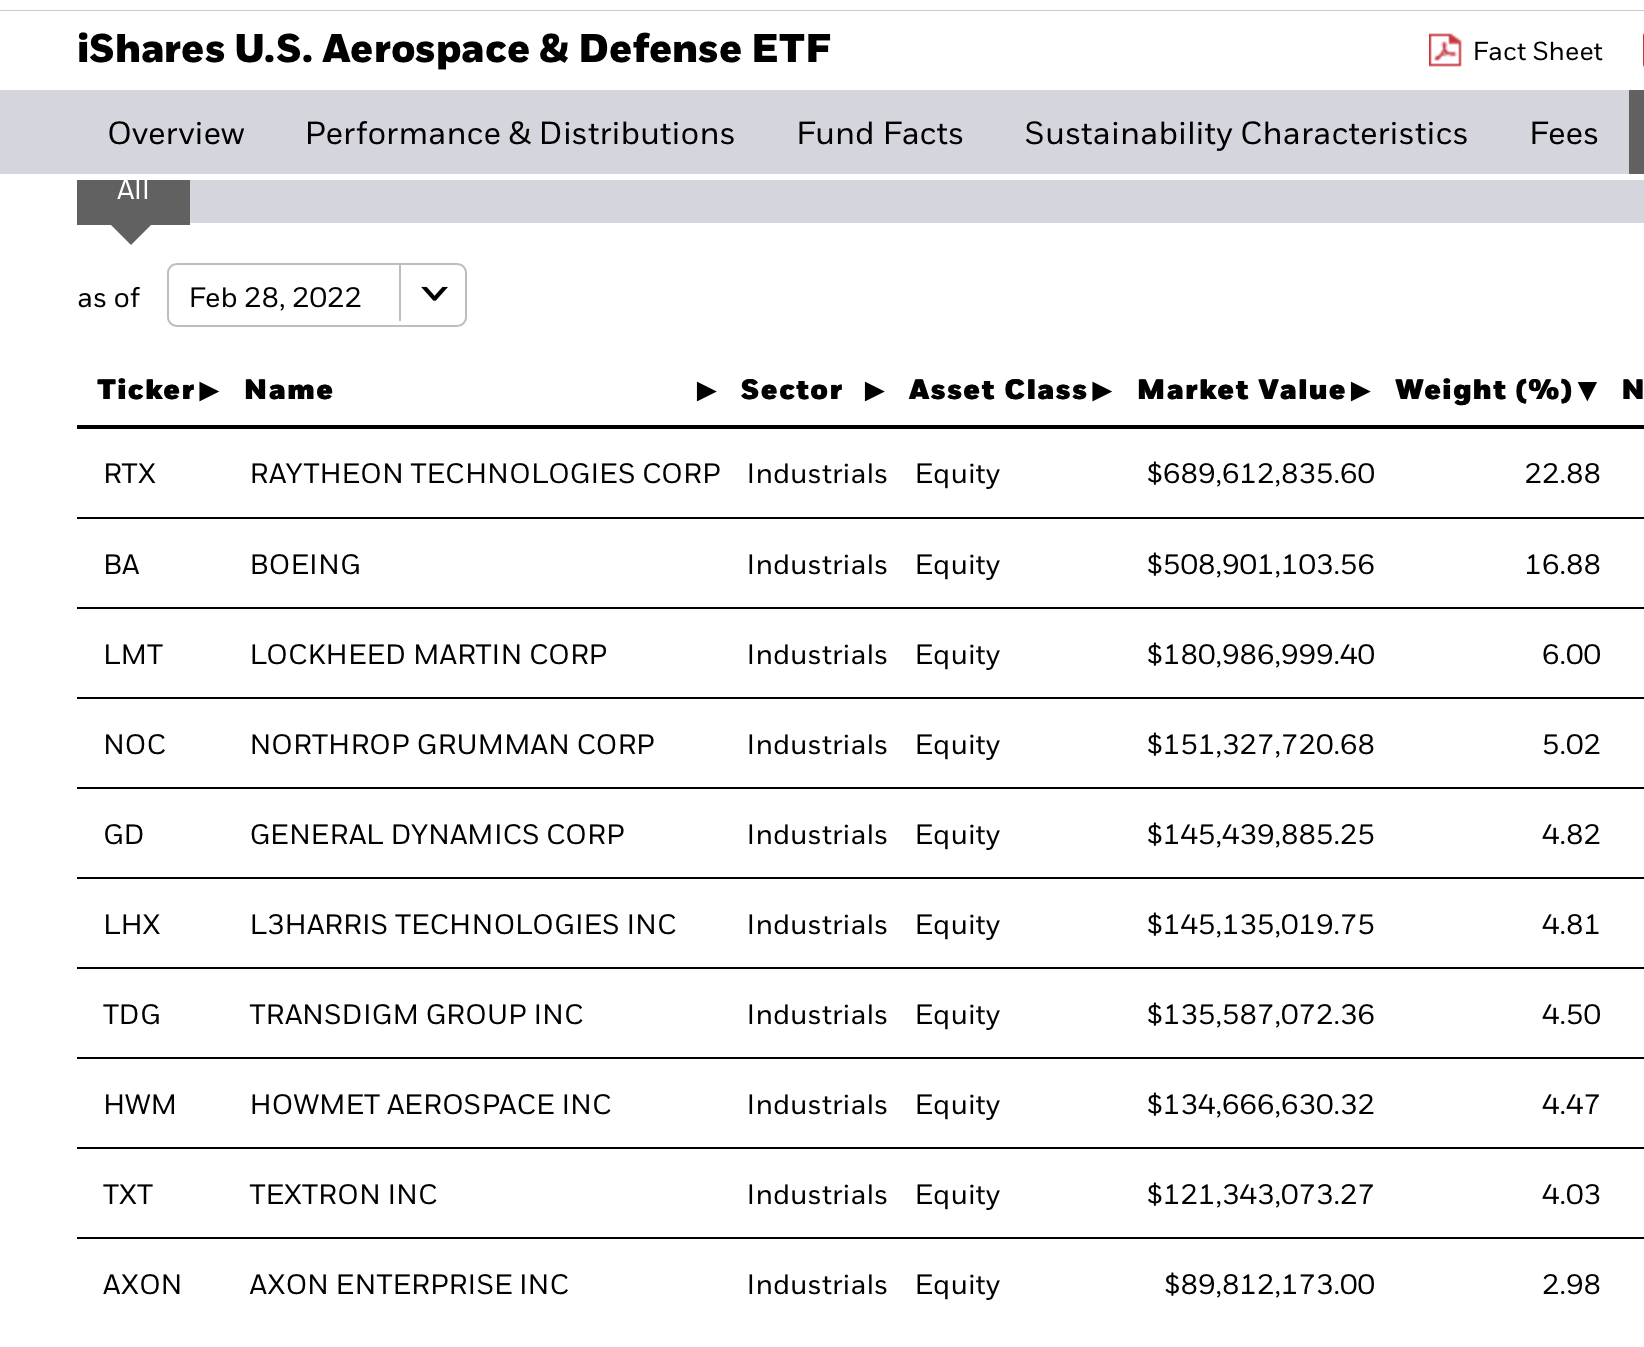Viewport: 1644px width, 1347px height.
Task: Sort by Sector column arrow
Action: (874, 391)
